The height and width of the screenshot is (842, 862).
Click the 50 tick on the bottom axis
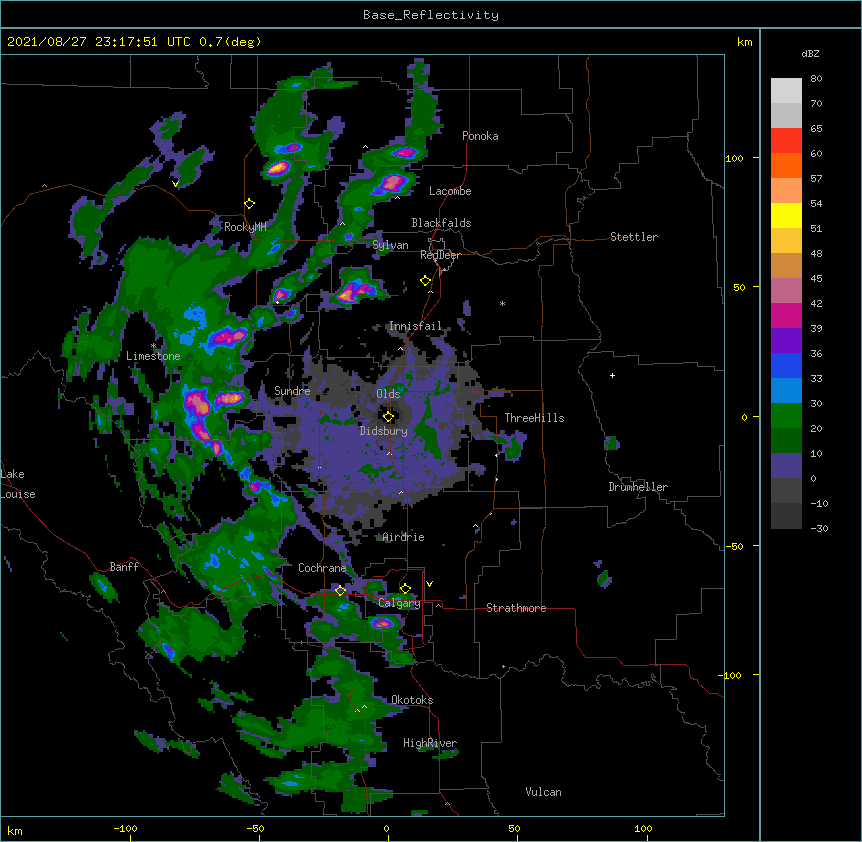point(514,828)
